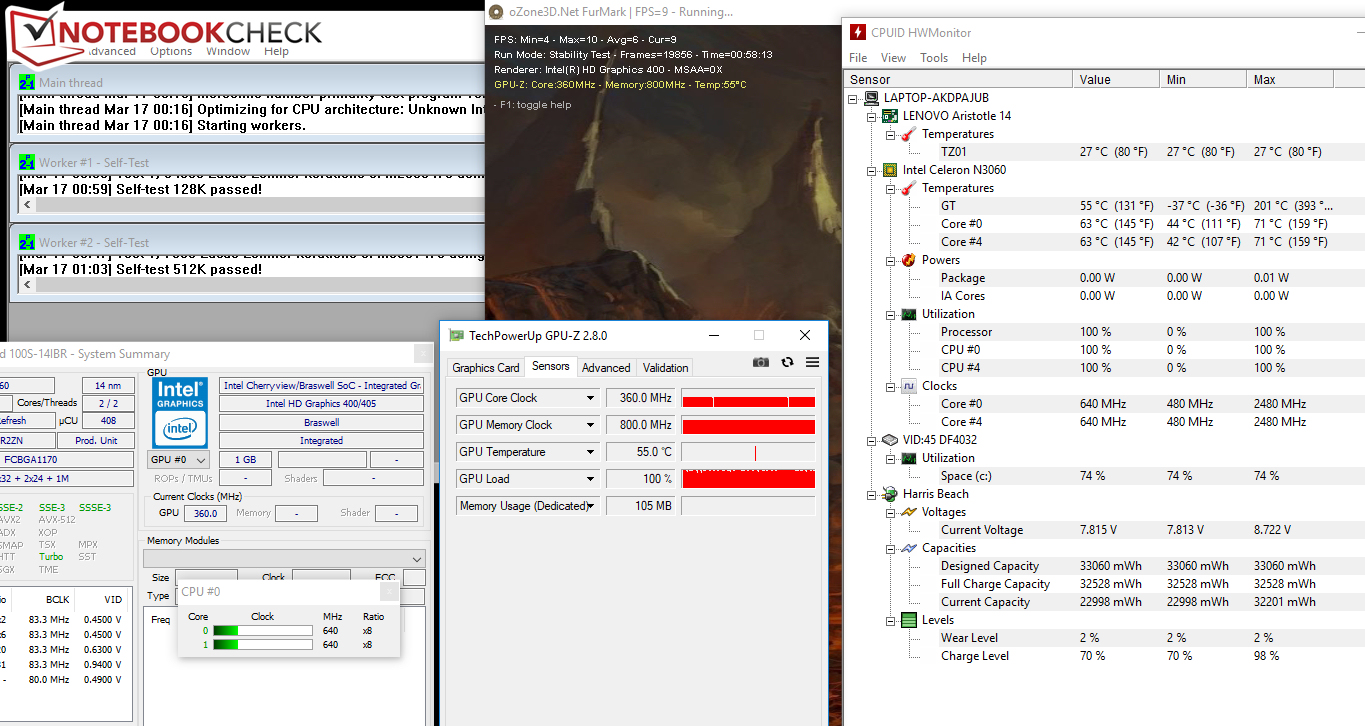The width and height of the screenshot is (1365, 726).
Task: Click the Main thread window icon
Action: click(27, 82)
